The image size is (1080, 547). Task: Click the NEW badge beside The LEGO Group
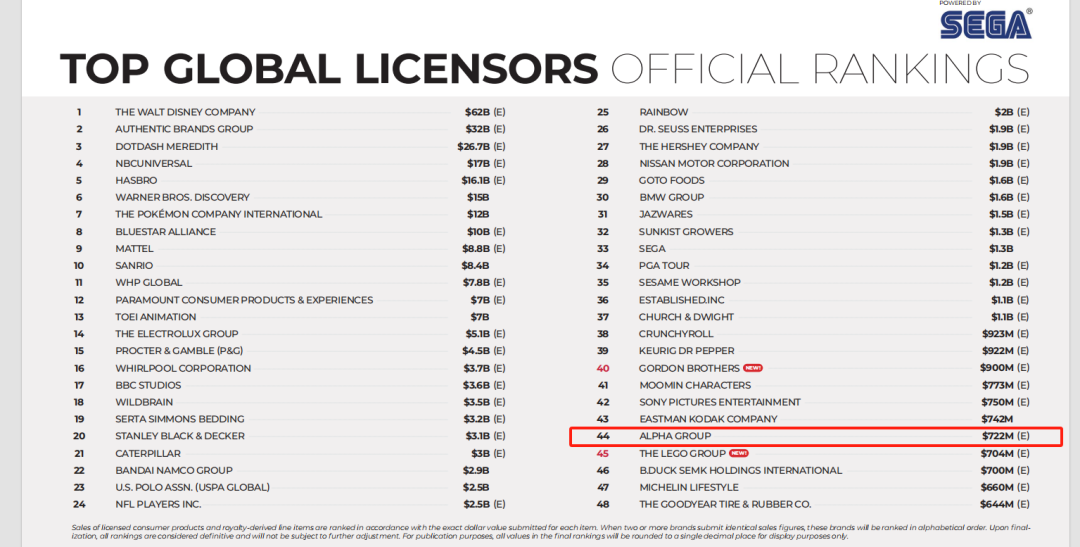point(739,453)
